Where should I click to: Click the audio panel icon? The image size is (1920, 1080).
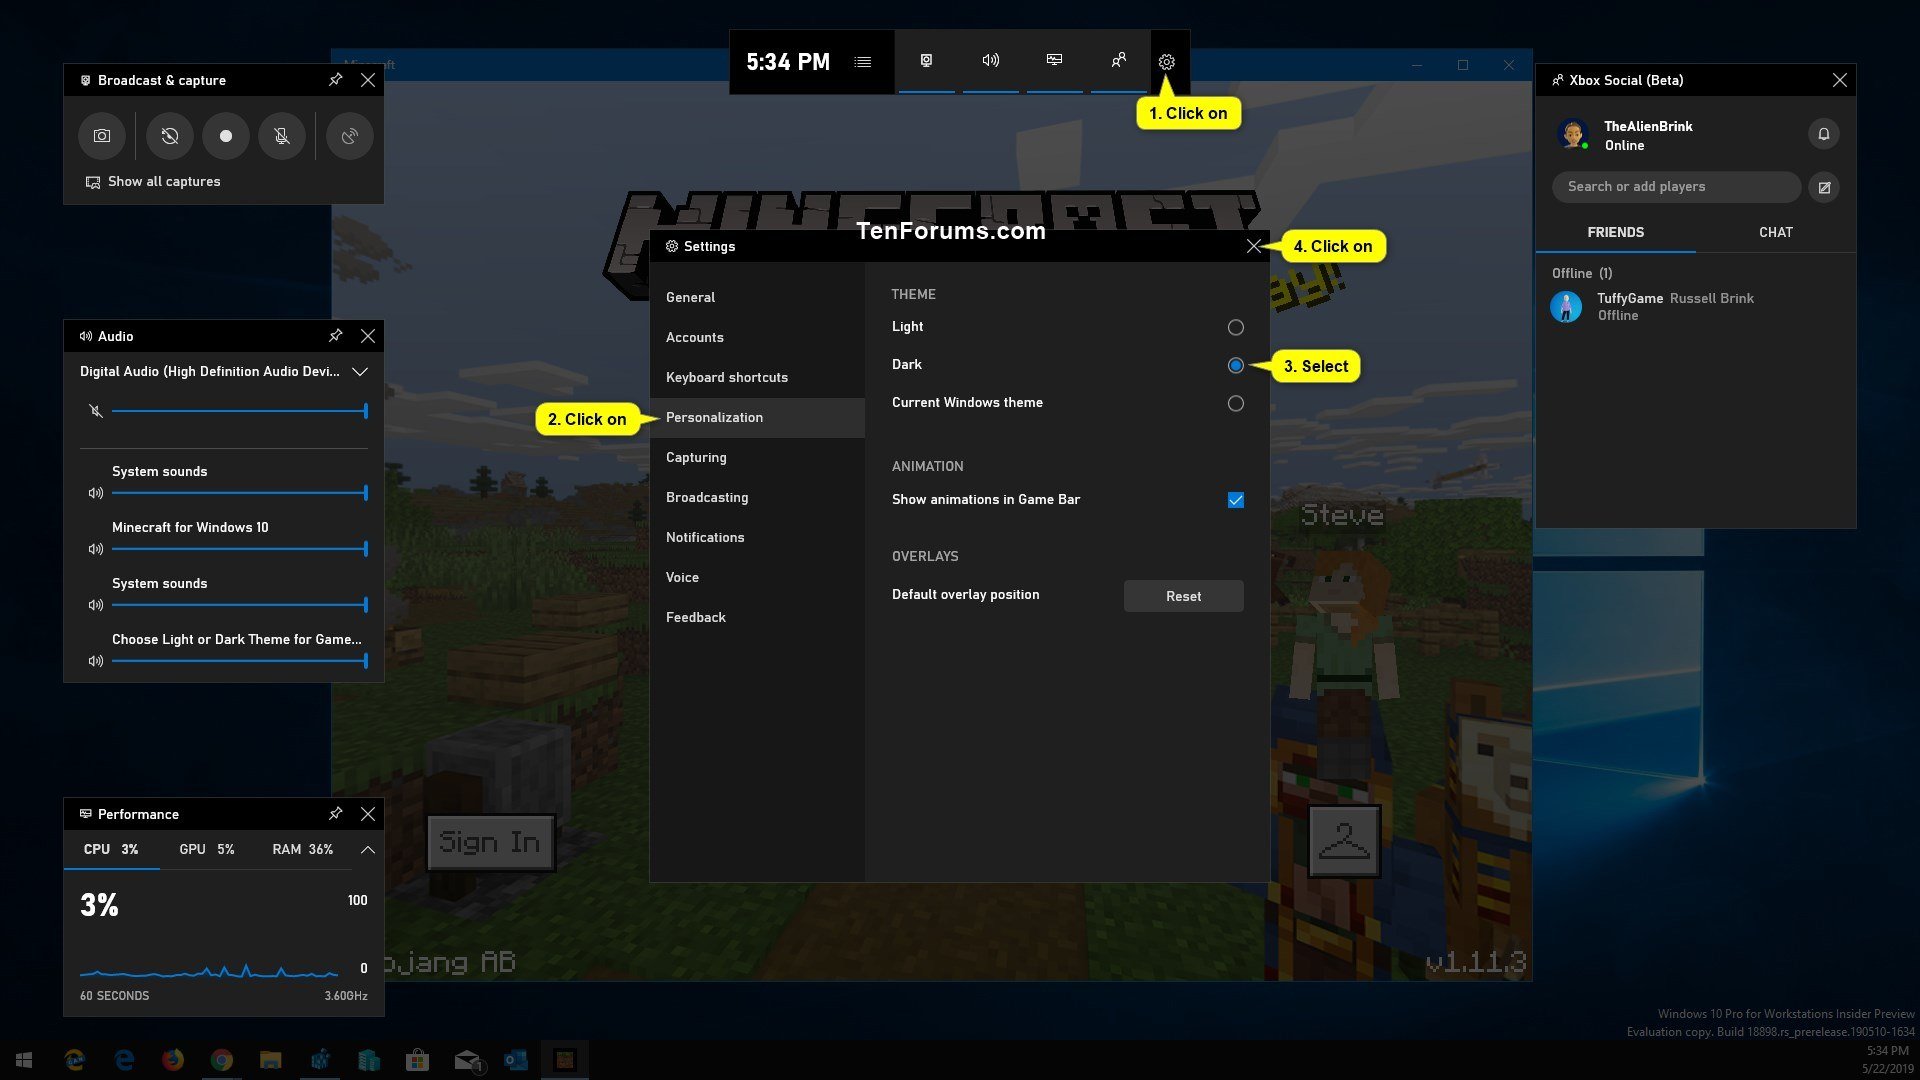point(990,61)
